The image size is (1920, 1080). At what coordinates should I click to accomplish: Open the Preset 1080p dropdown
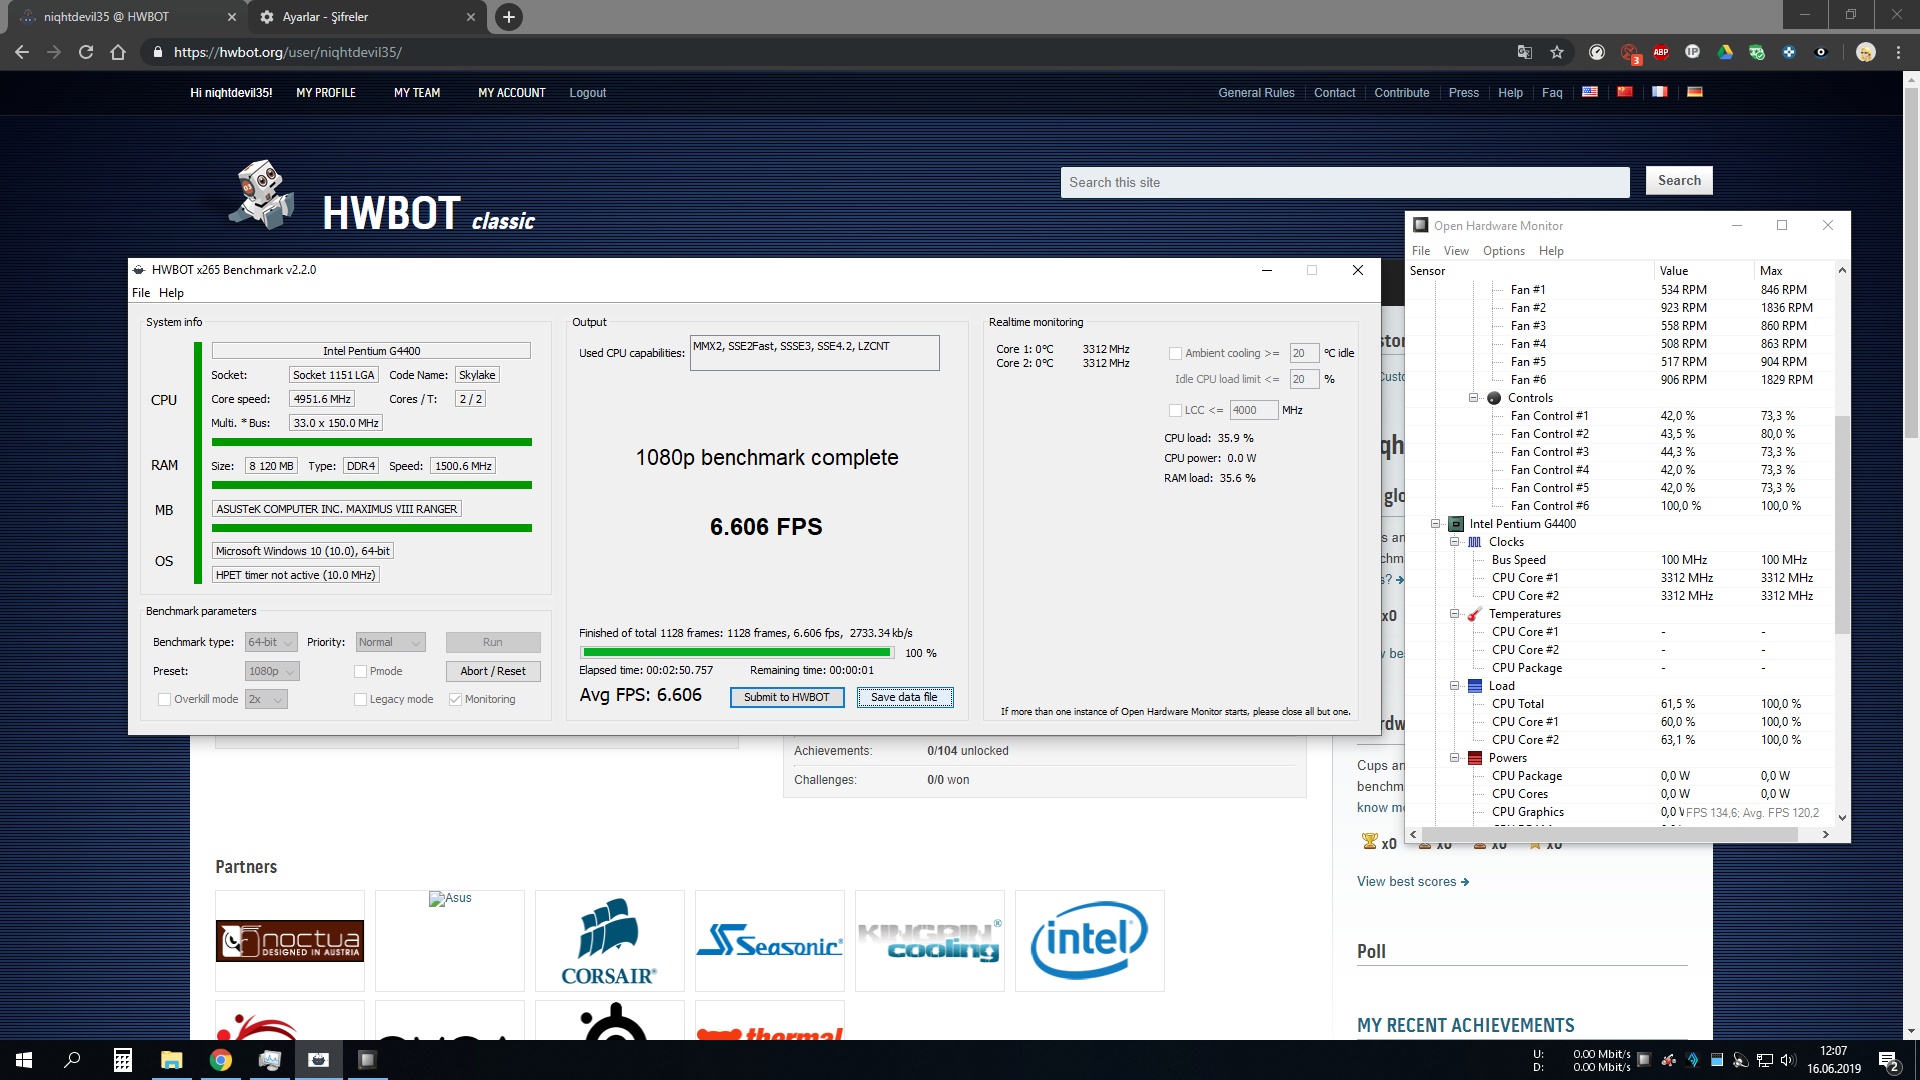[271, 671]
